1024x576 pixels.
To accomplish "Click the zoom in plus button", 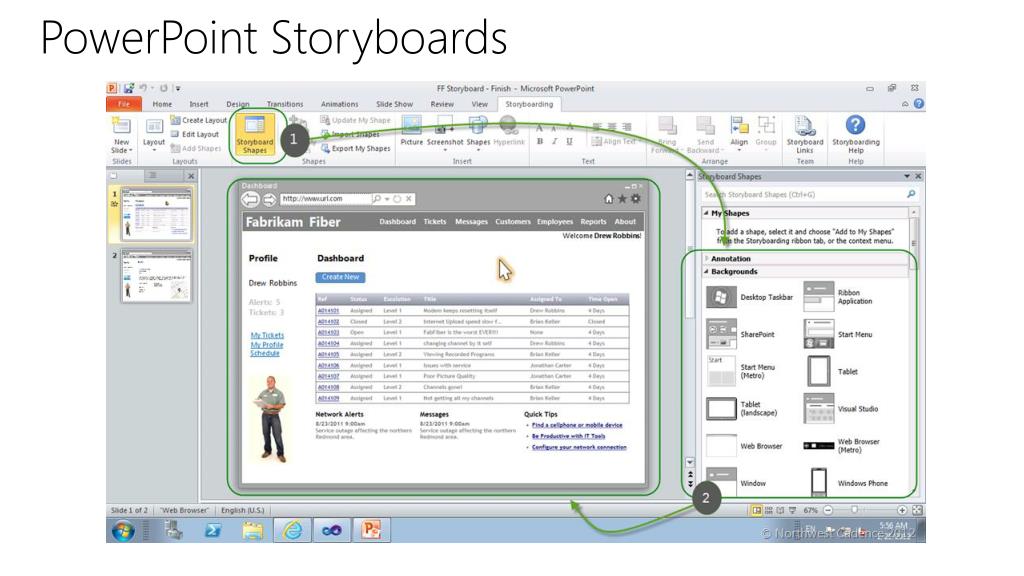I will tap(902, 510).
